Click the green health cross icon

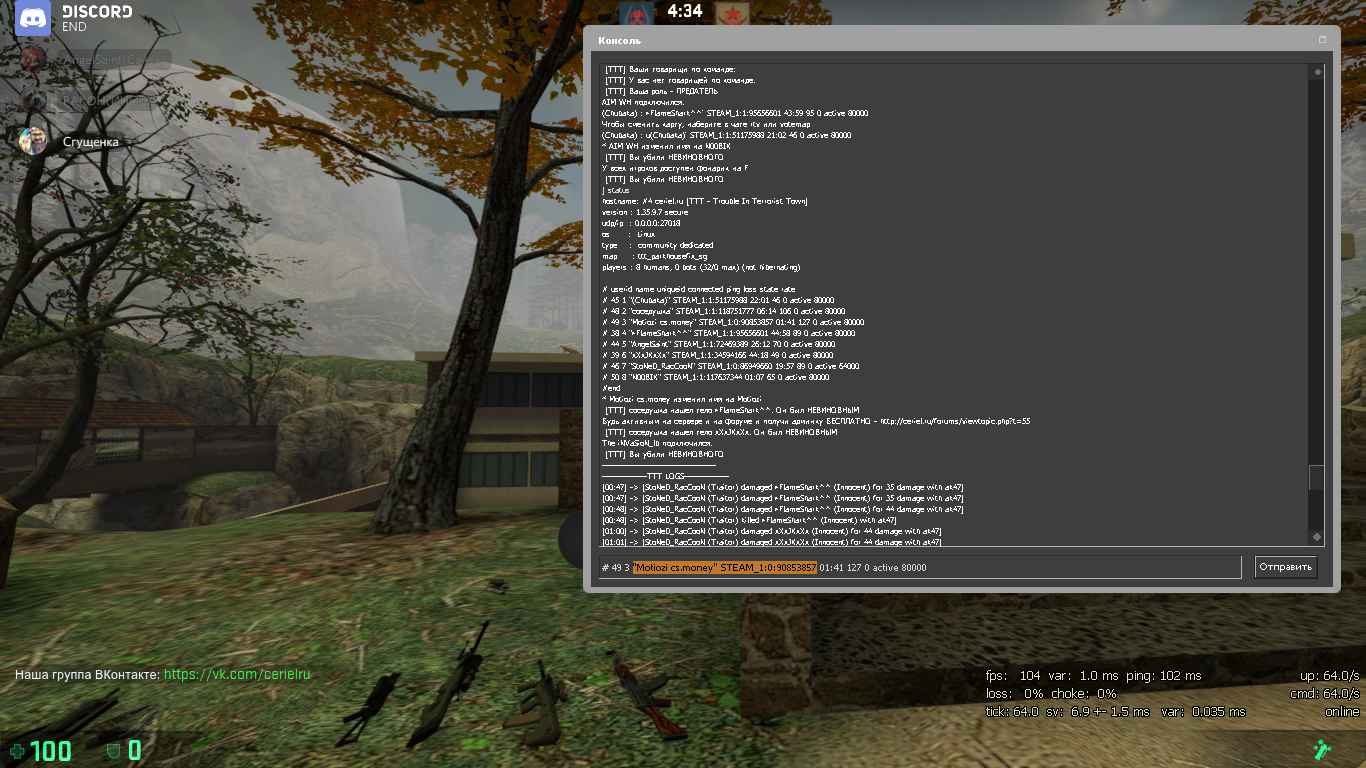point(16,751)
